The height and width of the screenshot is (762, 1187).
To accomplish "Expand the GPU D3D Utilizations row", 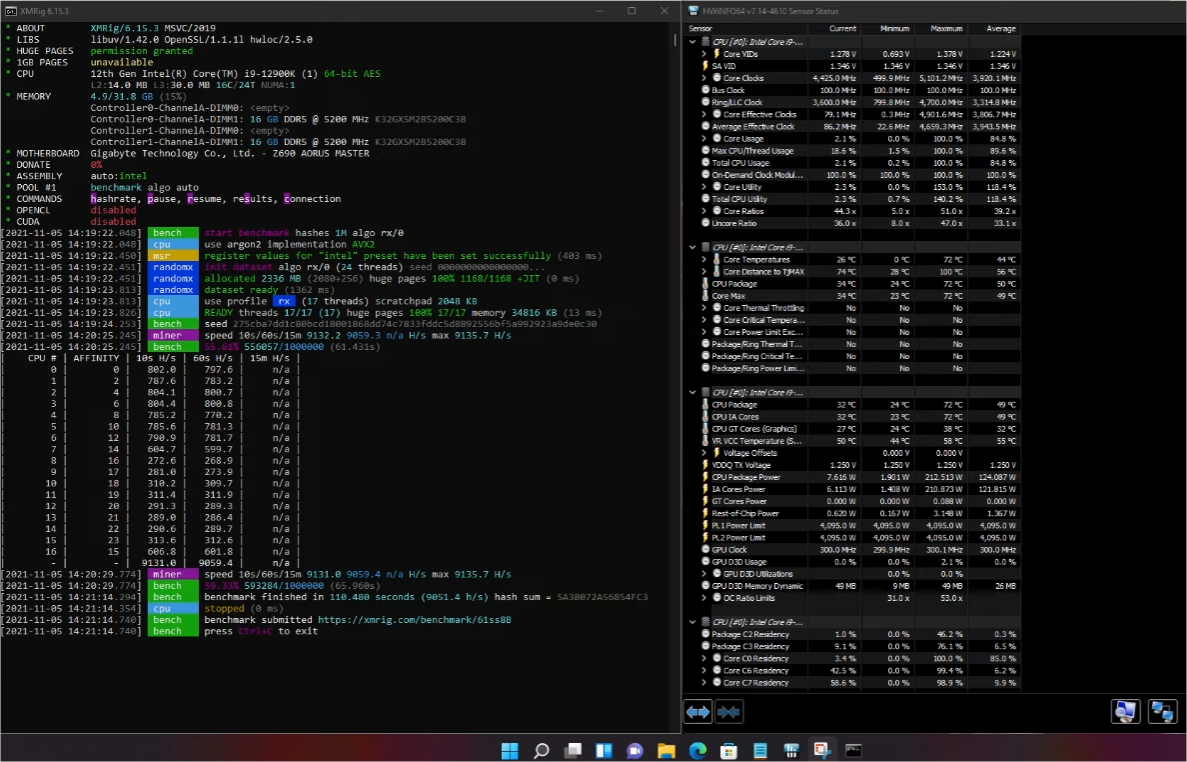I will click(x=704, y=574).
